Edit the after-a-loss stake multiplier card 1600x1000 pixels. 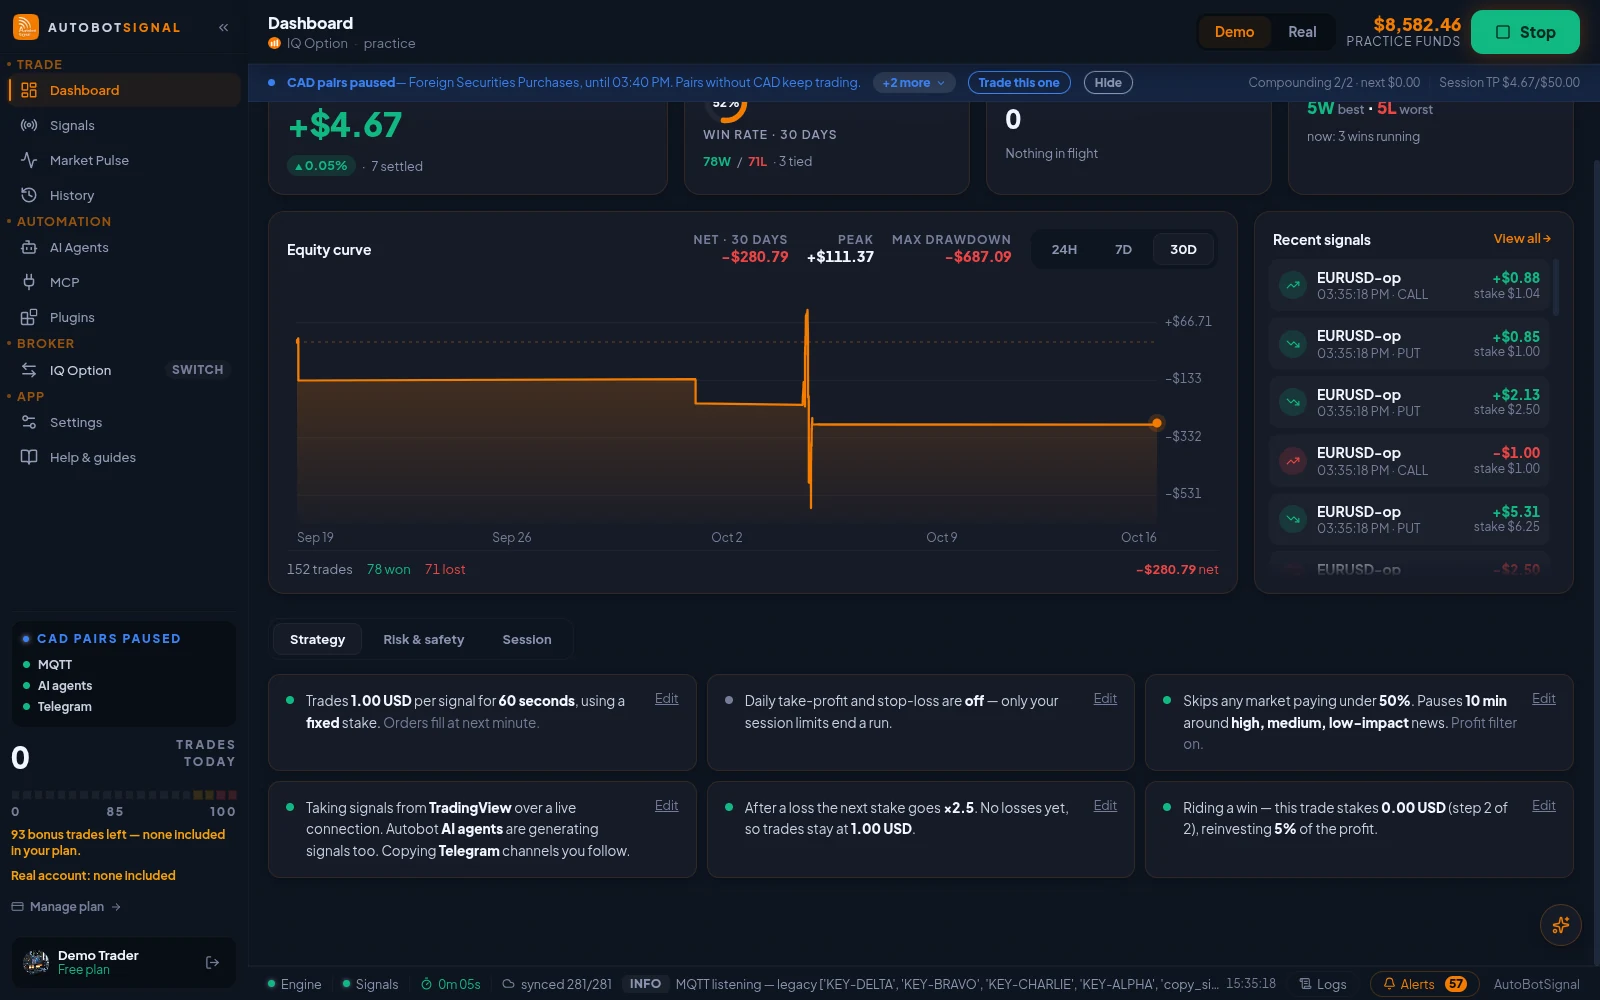point(1105,806)
